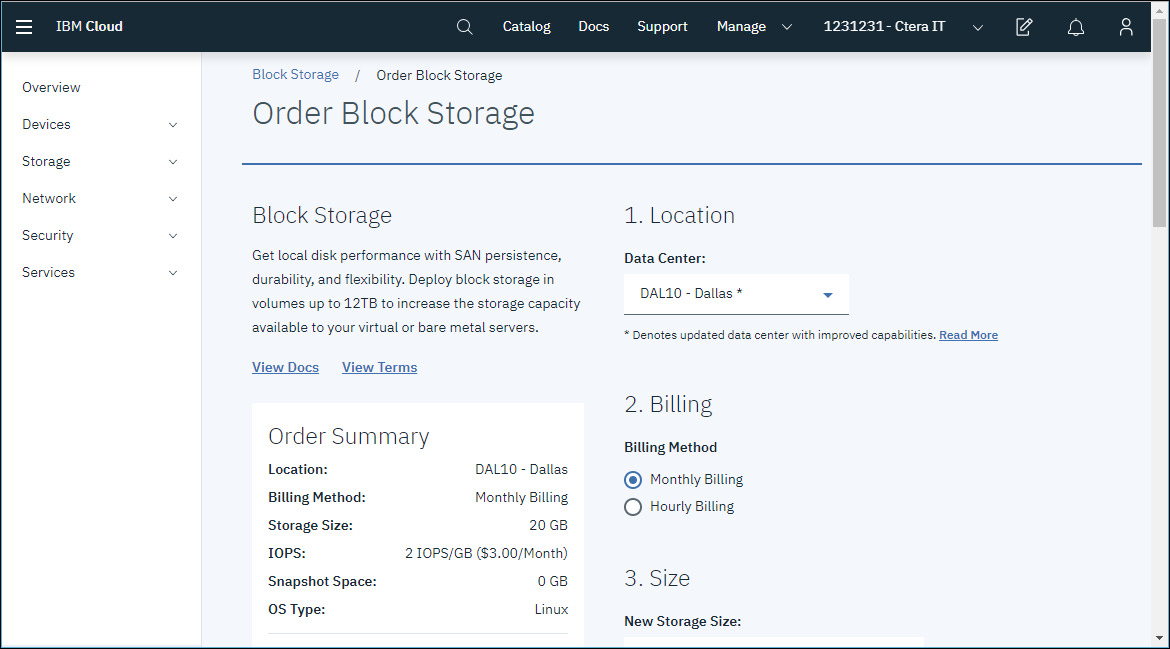Viewport: 1170px width, 649px height.
Task: Open the feedback pencil icon
Action: 1023,26
